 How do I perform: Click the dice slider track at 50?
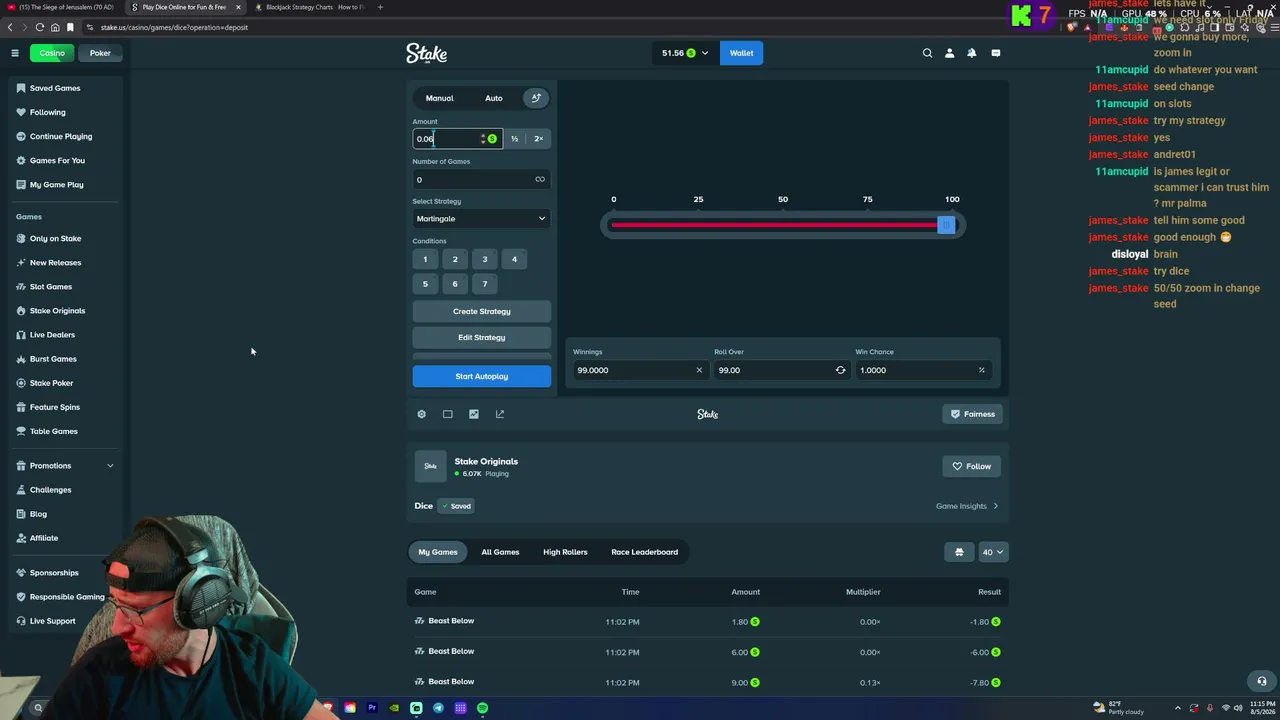[x=783, y=225]
